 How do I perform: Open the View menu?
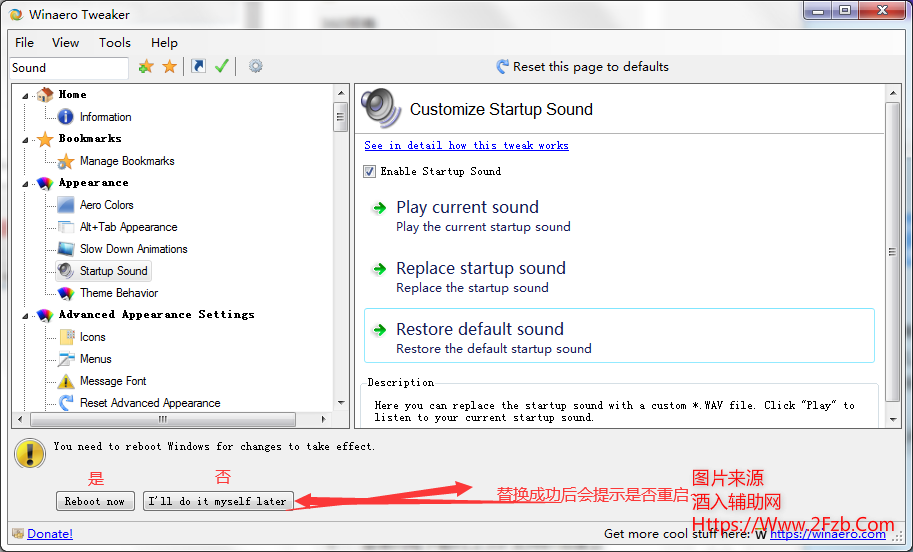(65, 43)
